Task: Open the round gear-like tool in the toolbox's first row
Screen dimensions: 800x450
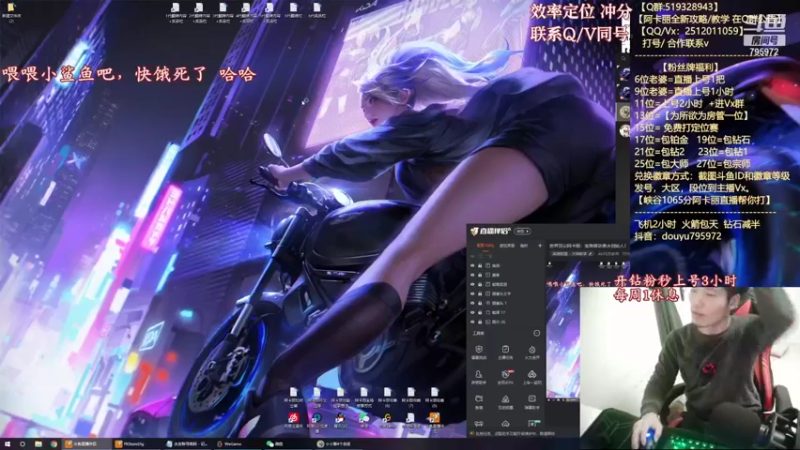Action: (532, 352)
